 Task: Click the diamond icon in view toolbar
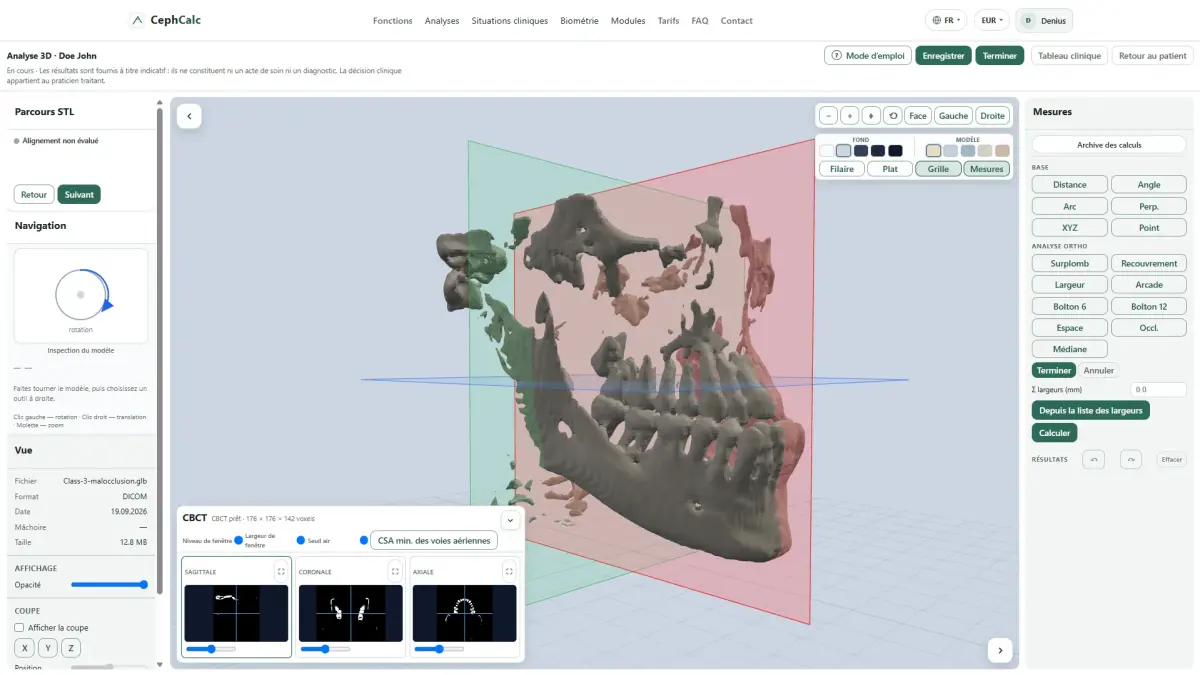click(x=871, y=116)
